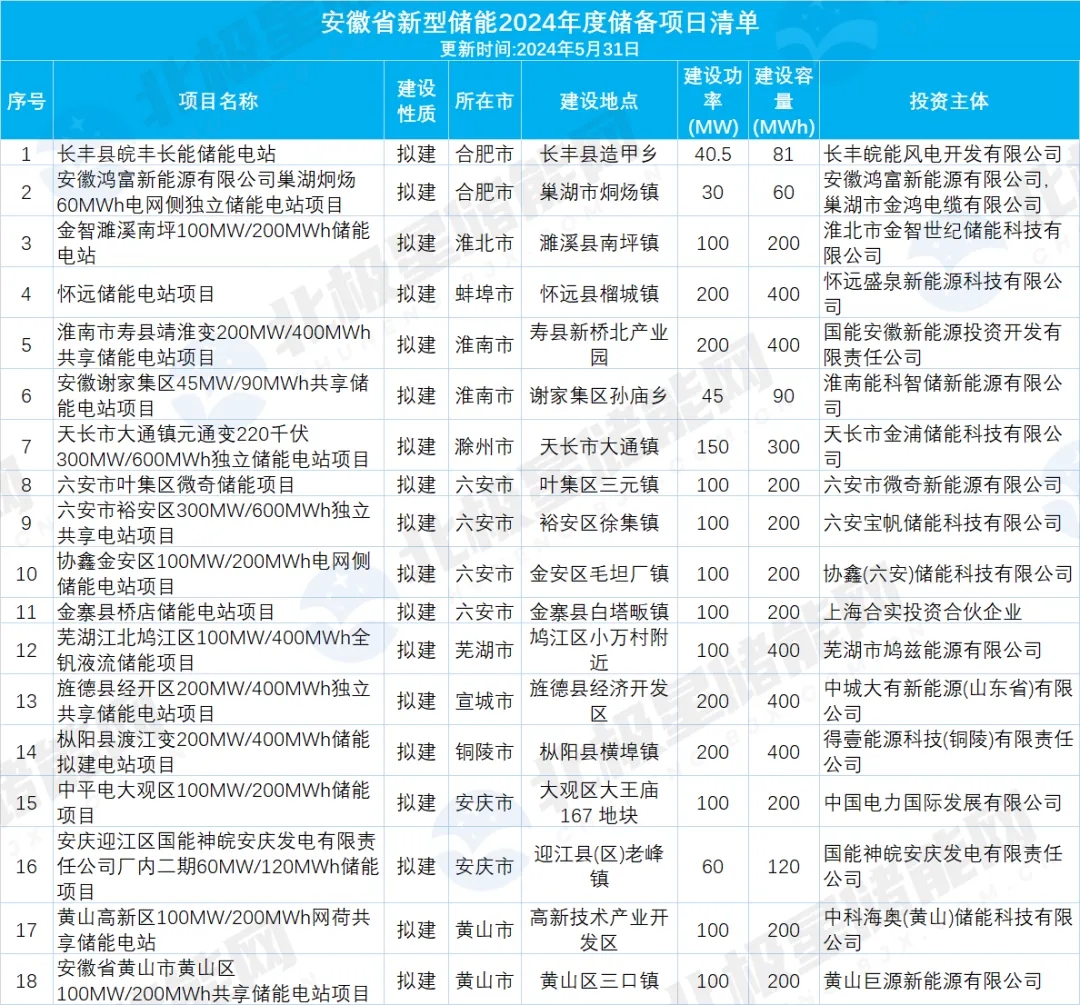Click investor '芜湖市鸠兹能源有限公司'

933,650
